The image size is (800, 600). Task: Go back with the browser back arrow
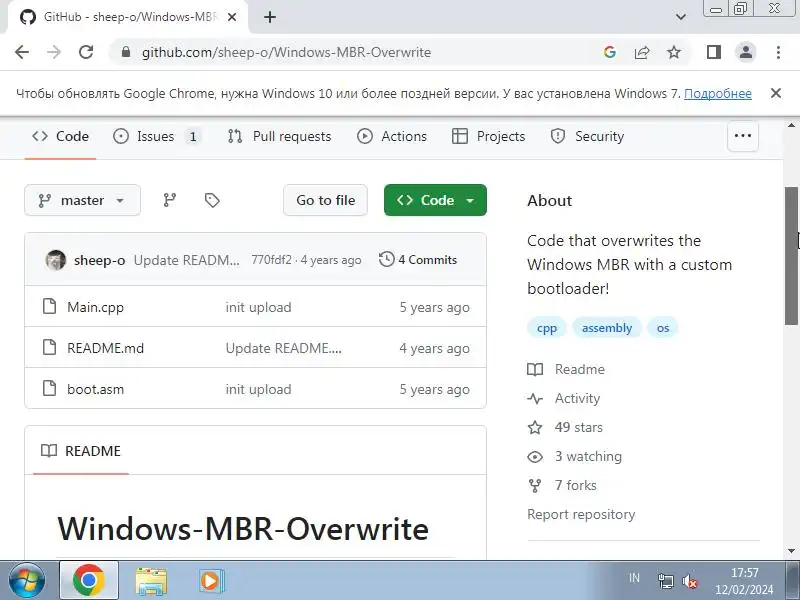coord(22,52)
